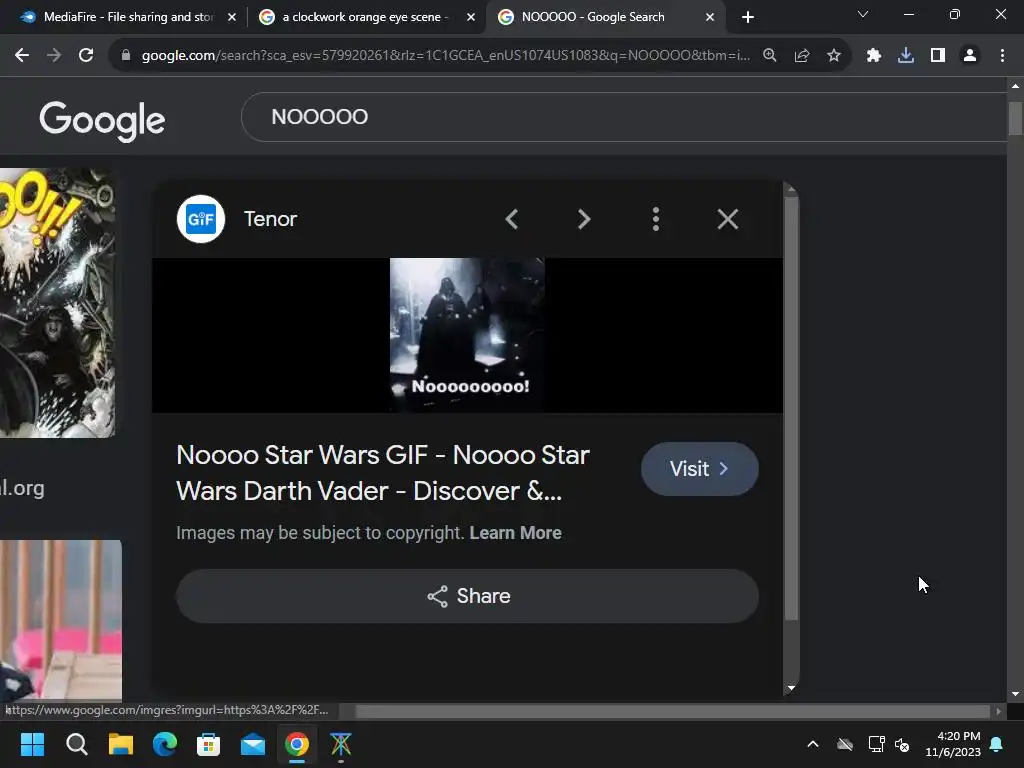
Task: Open a new browser tab
Action: [x=748, y=18]
